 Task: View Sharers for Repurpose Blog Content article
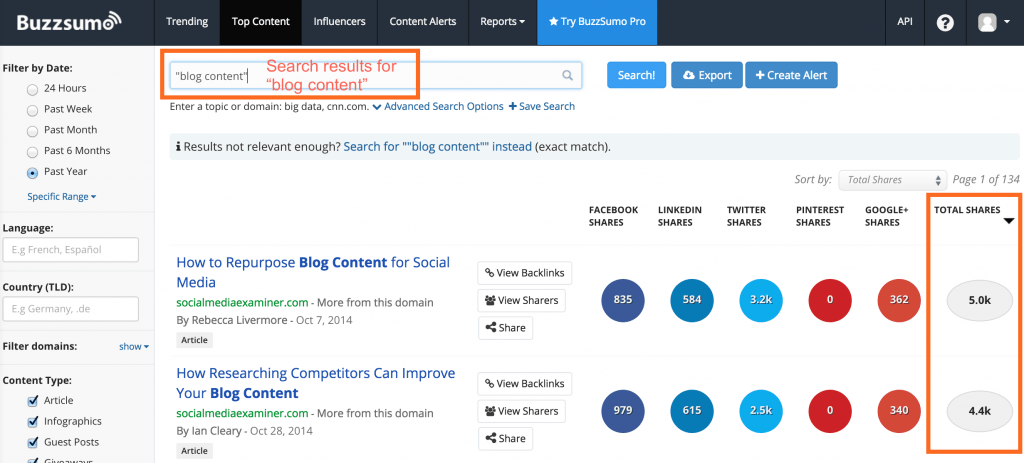[522, 300]
